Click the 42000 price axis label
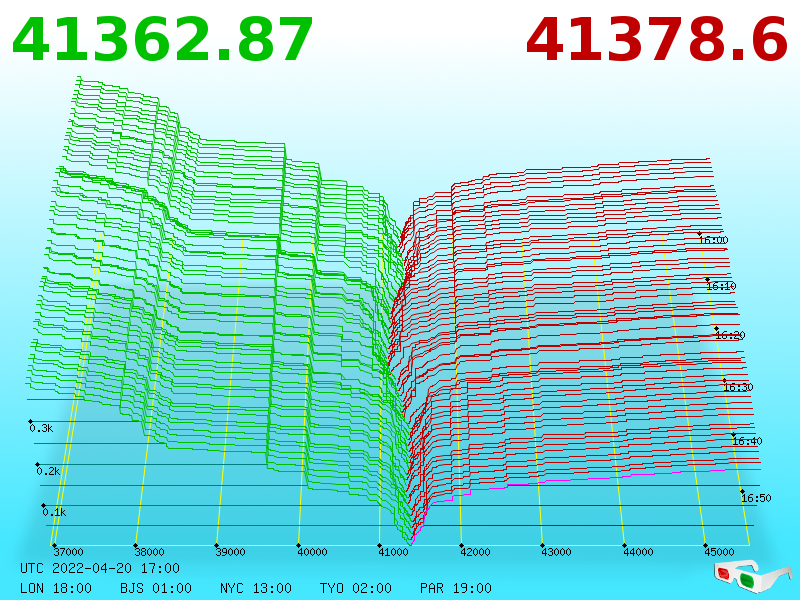The width and height of the screenshot is (800, 600). click(x=475, y=552)
